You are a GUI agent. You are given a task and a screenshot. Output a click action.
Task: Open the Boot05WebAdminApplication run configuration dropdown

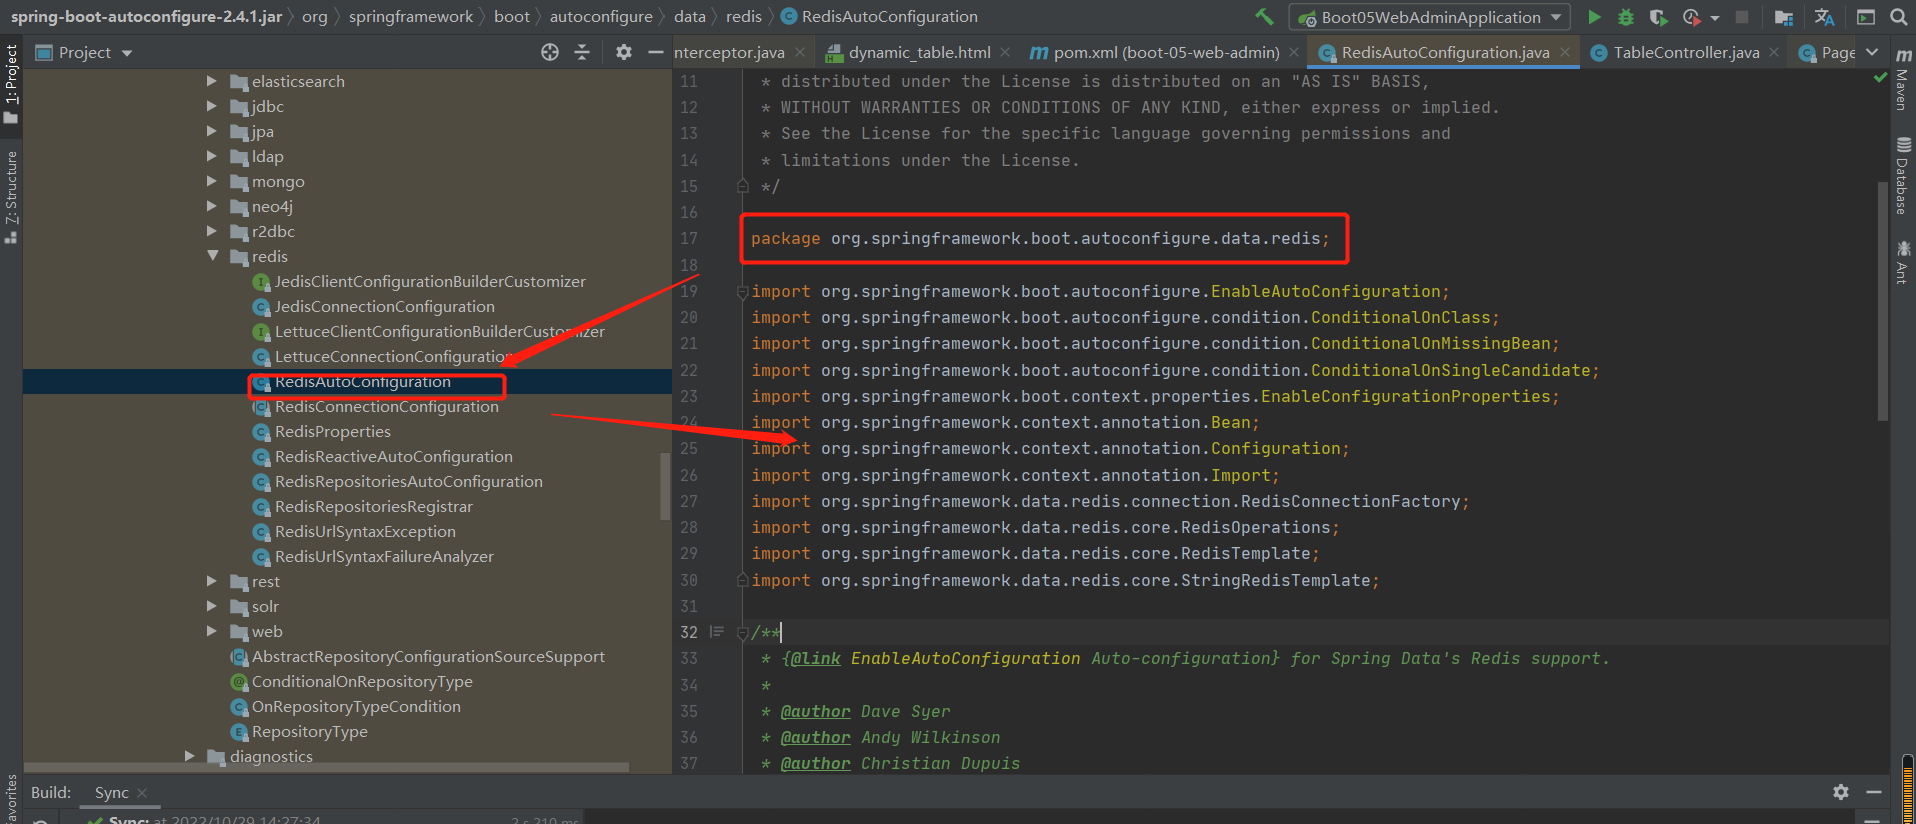(x=1430, y=17)
